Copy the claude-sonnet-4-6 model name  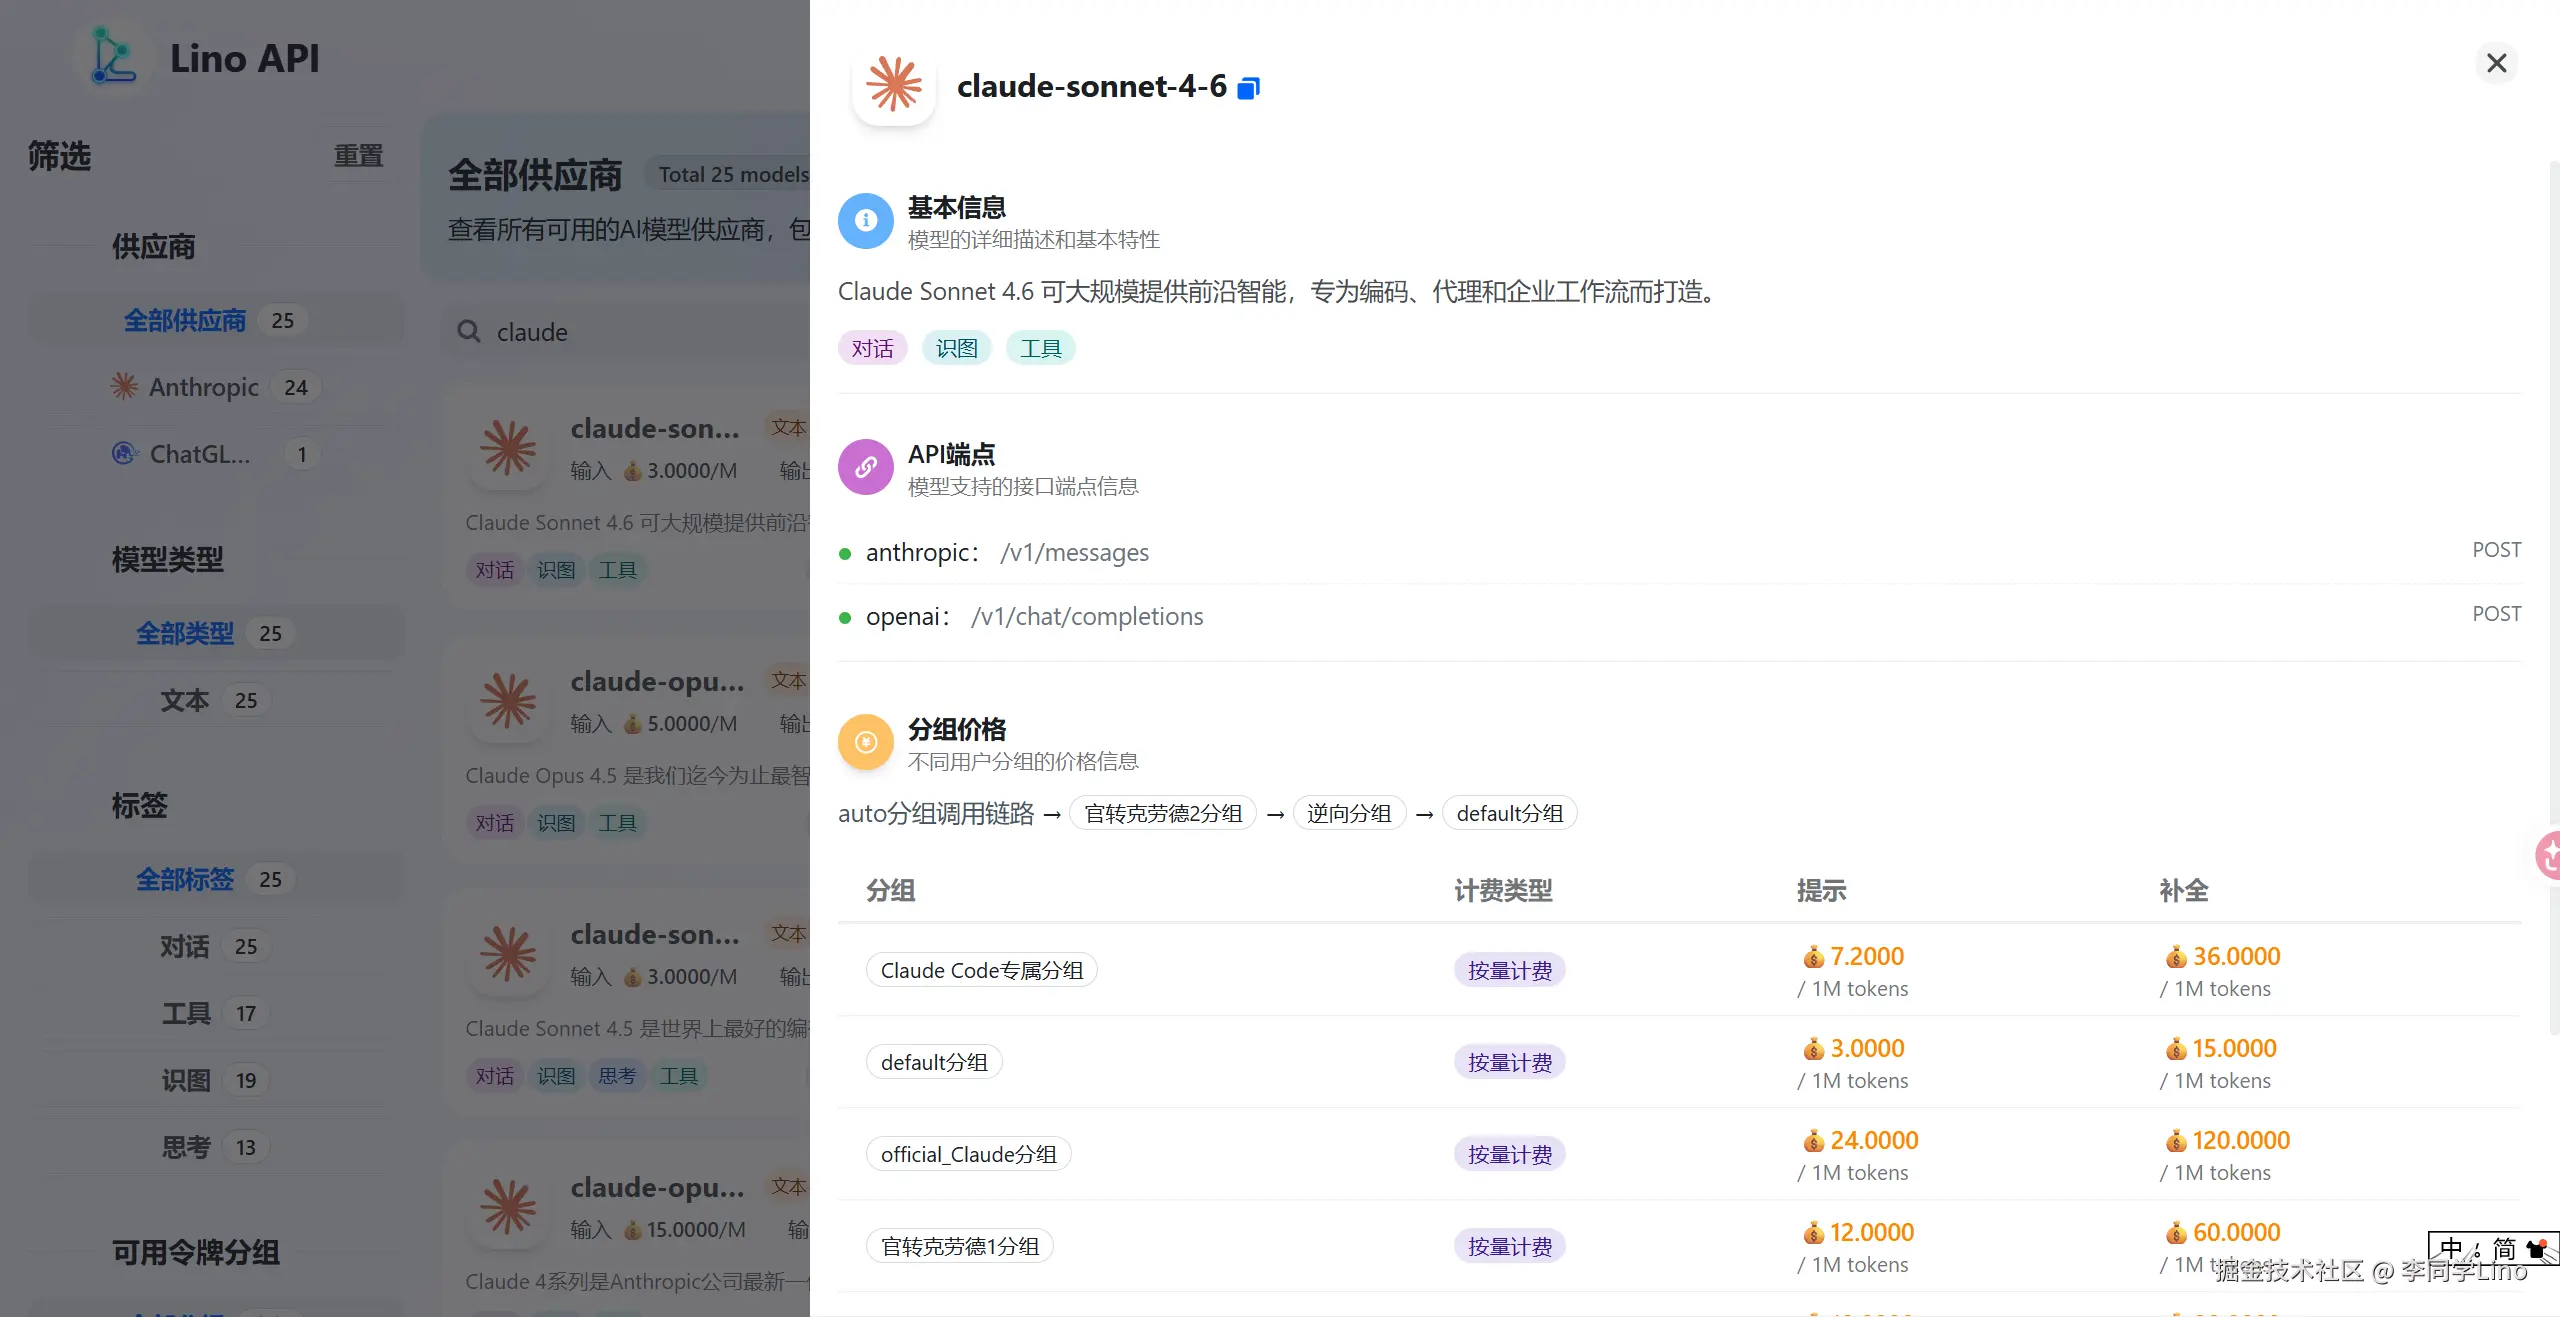[1248, 88]
